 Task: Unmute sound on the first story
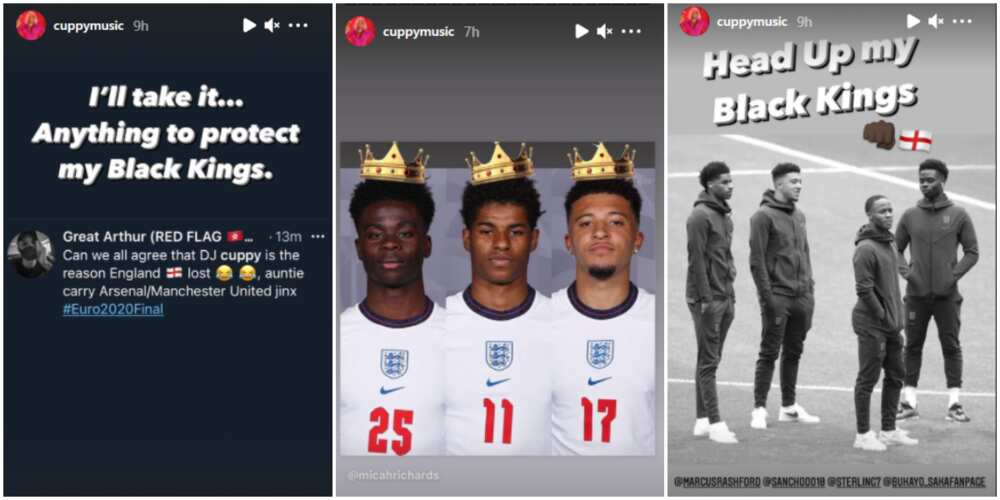[x=272, y=26]
